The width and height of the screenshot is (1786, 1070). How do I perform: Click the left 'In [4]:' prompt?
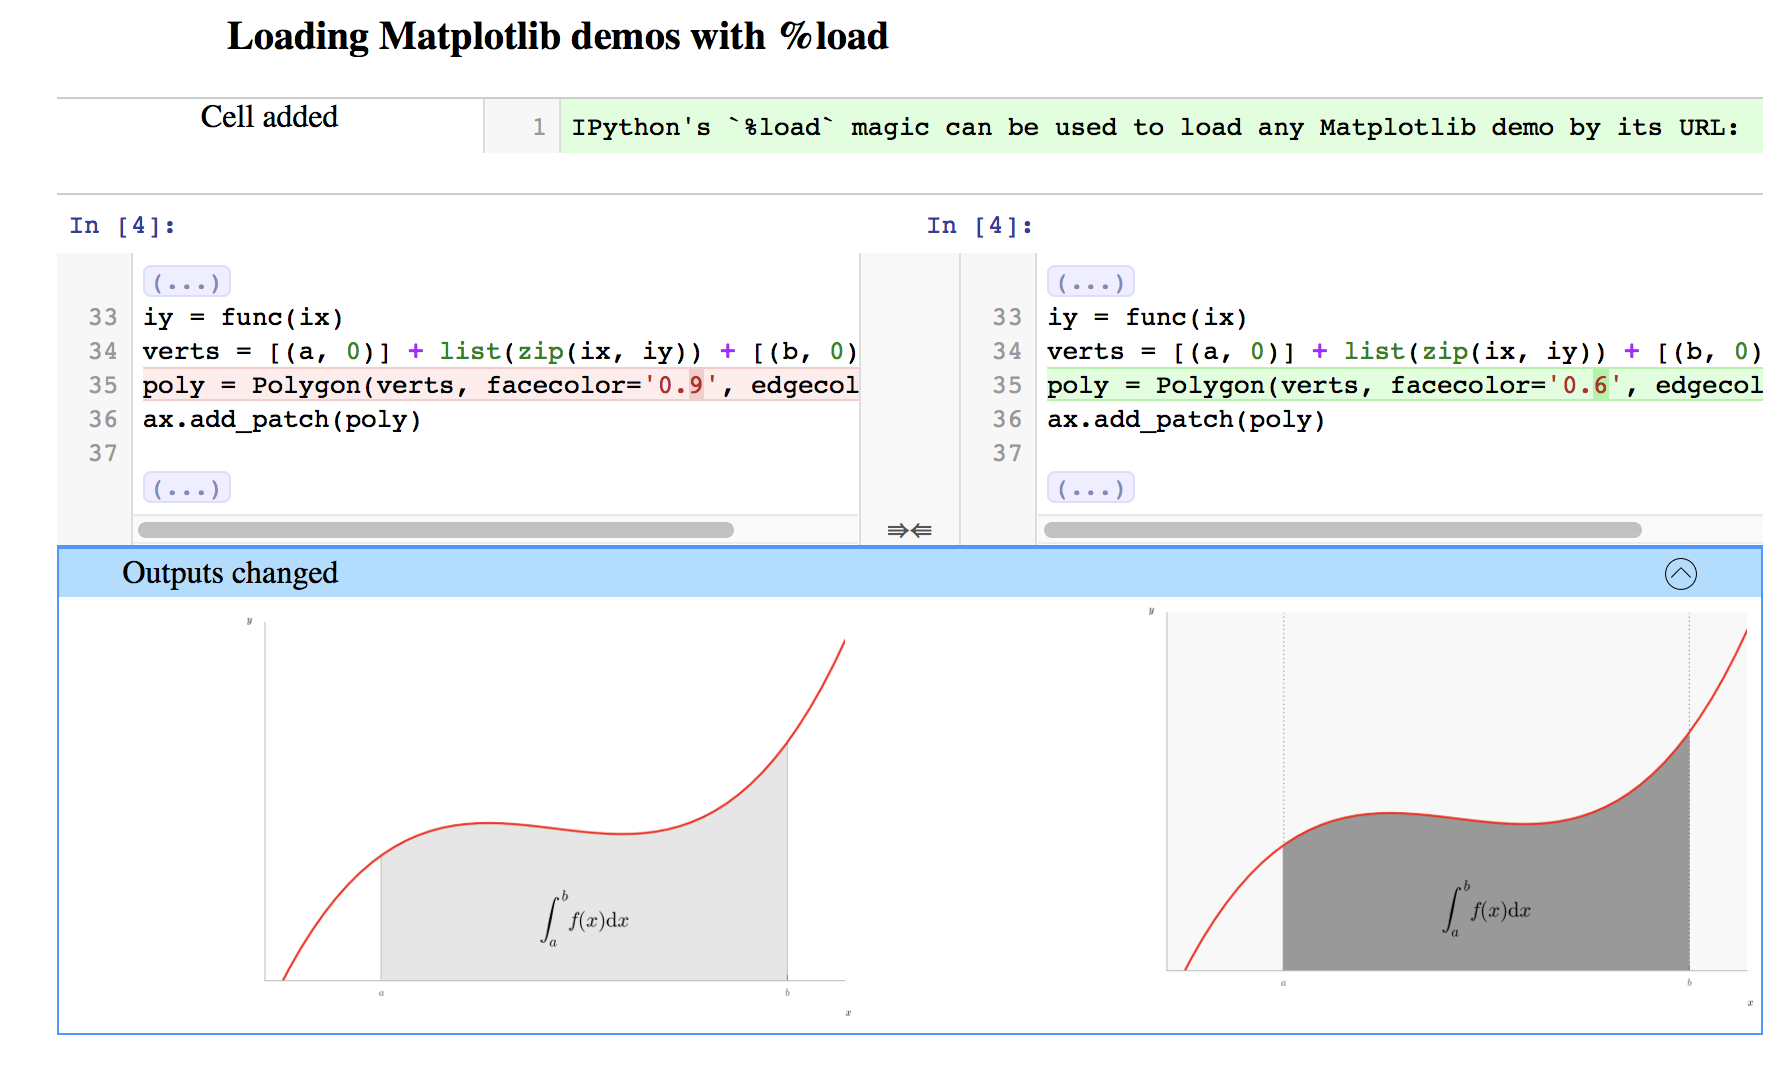pos(122,226)
